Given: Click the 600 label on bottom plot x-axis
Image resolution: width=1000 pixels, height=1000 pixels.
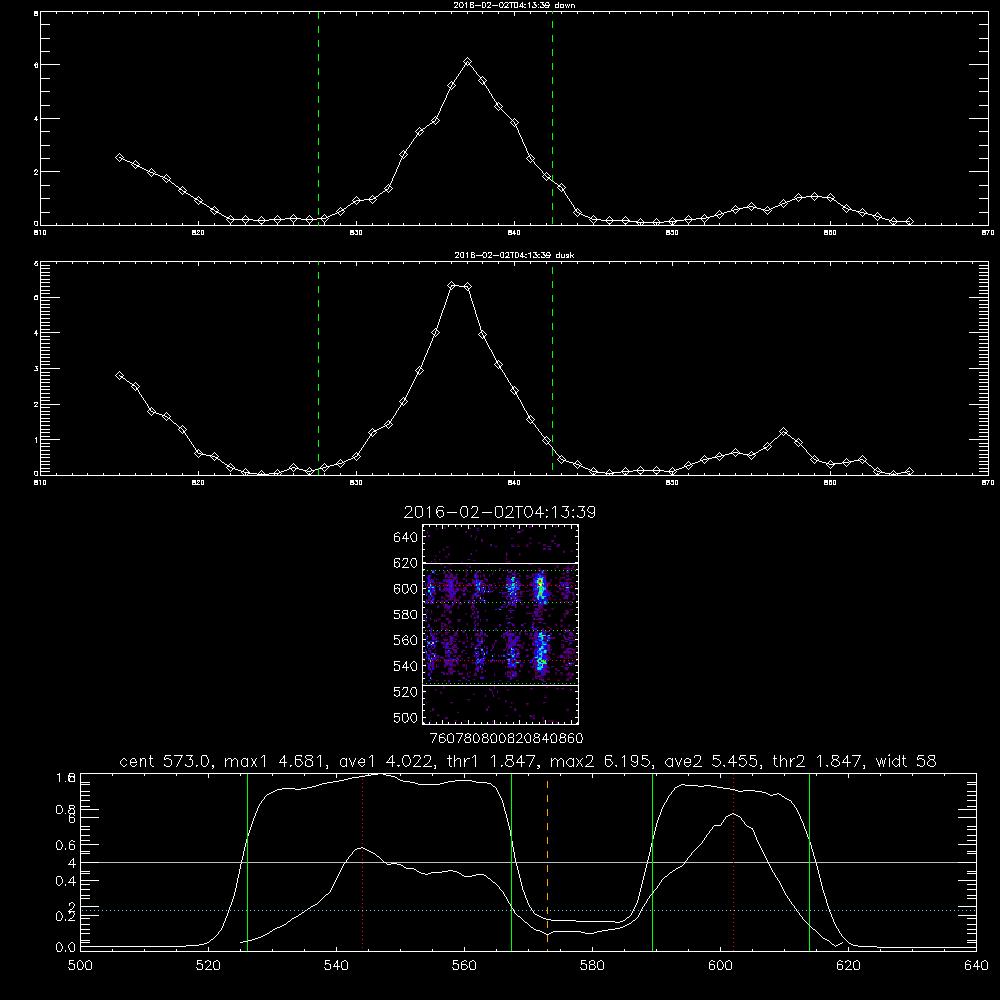Looking at the screenshot, I should pos(721,966).
